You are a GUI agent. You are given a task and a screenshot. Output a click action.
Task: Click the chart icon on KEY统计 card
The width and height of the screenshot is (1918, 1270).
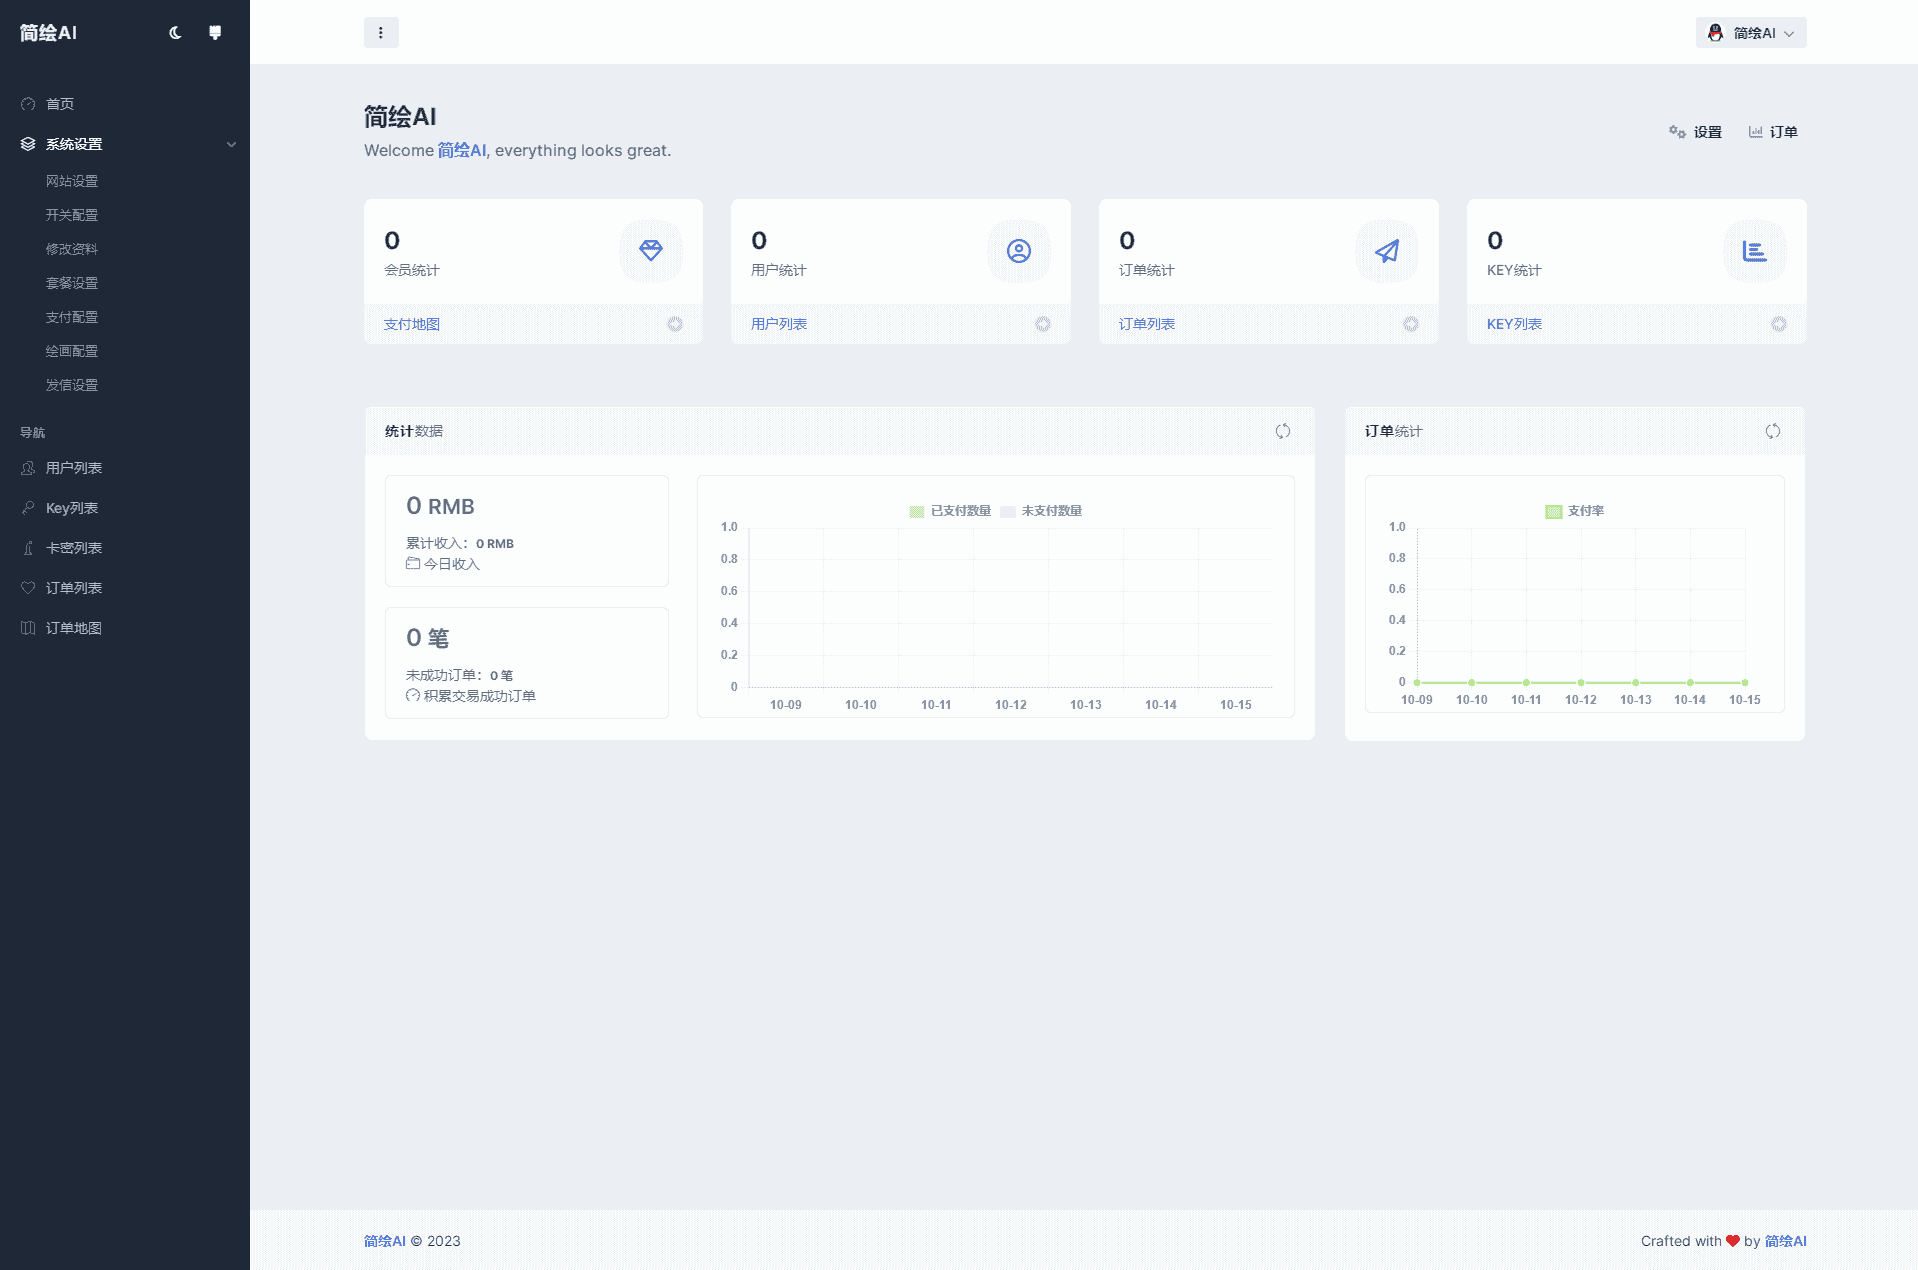[1754, 251]
